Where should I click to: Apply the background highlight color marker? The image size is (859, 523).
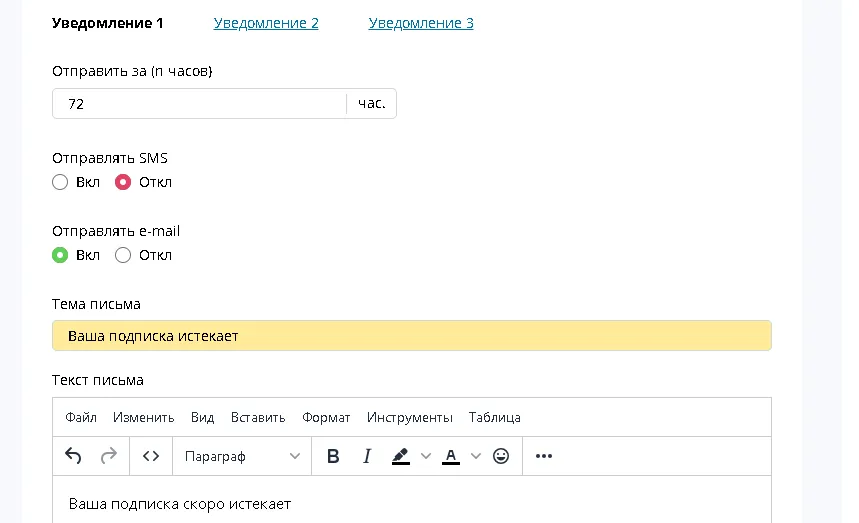coord(401,456)
